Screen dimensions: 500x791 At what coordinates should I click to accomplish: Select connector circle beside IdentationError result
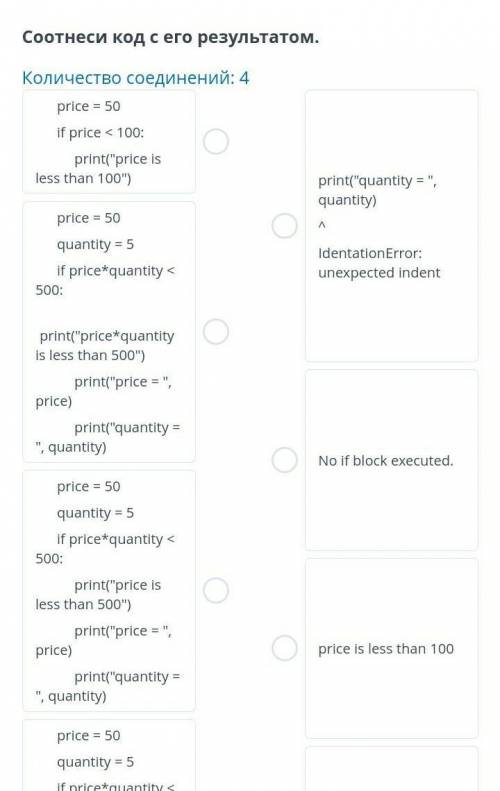(285, 225)
